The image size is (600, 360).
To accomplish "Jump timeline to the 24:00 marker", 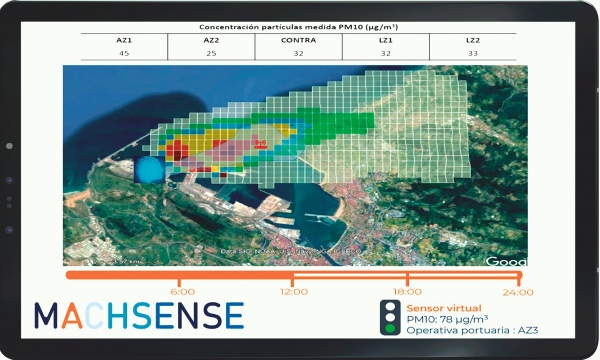I will pyautogui.click(x=518, y=293).
